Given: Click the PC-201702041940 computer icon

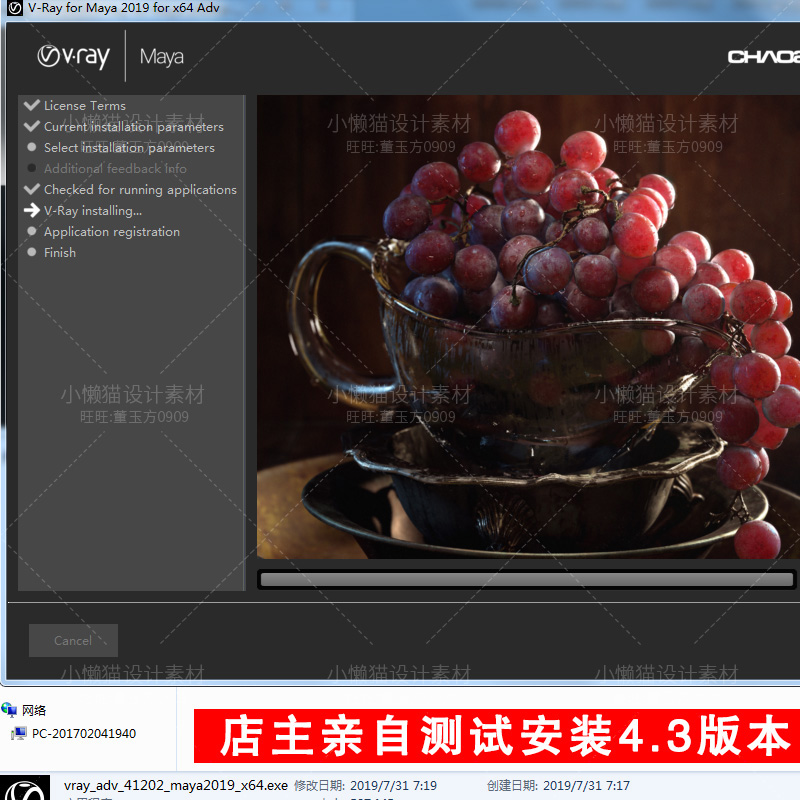Looking at the screenshot, I should tap(19, 734).
